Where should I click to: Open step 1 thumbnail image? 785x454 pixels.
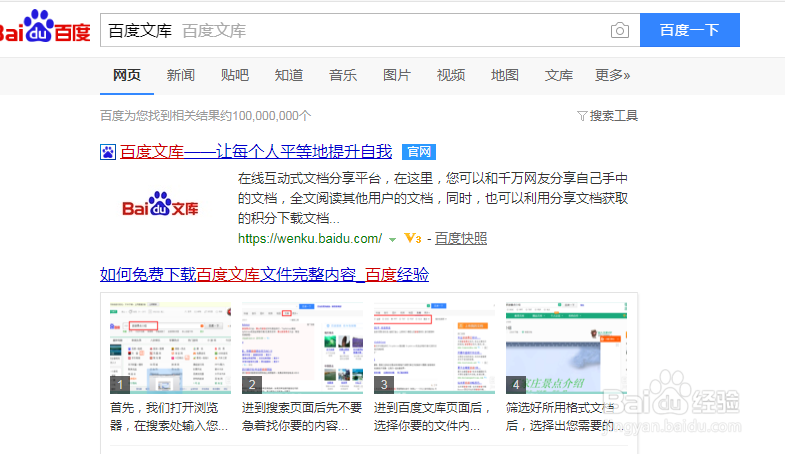coord(171,348)
